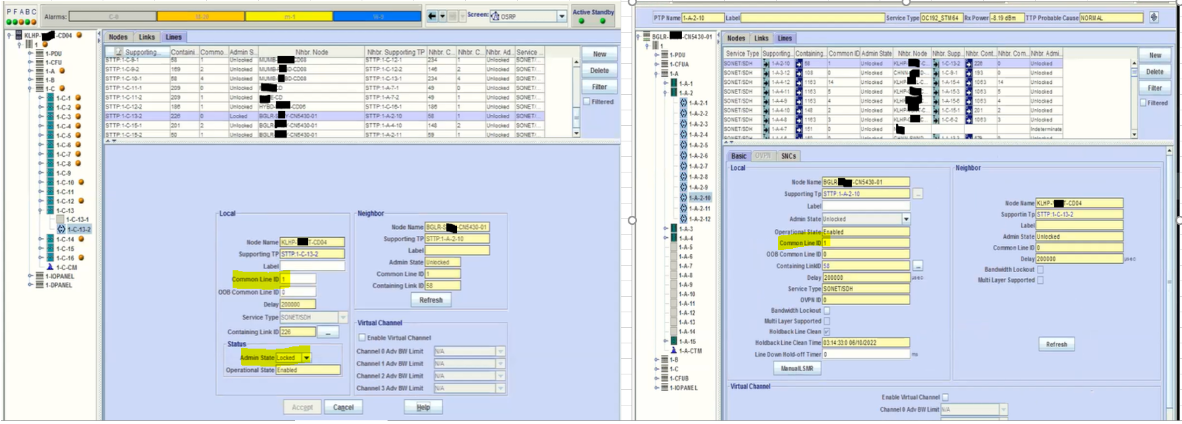
Task: Click the 1-A-CTM module icon
Action: click(673, 350)
